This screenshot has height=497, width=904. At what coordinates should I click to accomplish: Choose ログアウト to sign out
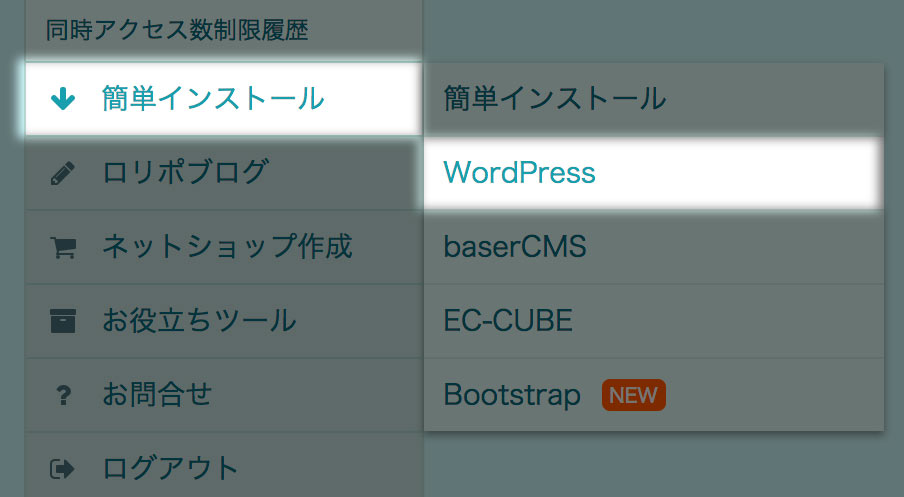pos(171,469)
